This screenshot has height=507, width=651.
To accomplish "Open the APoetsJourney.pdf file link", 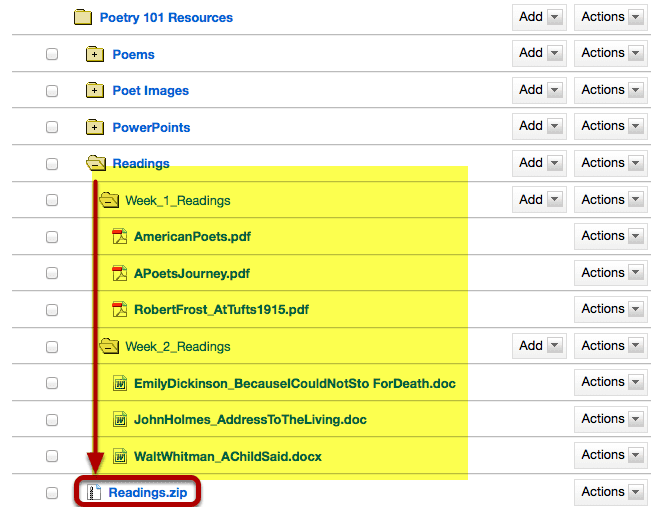I will click(x=192, y=274).
